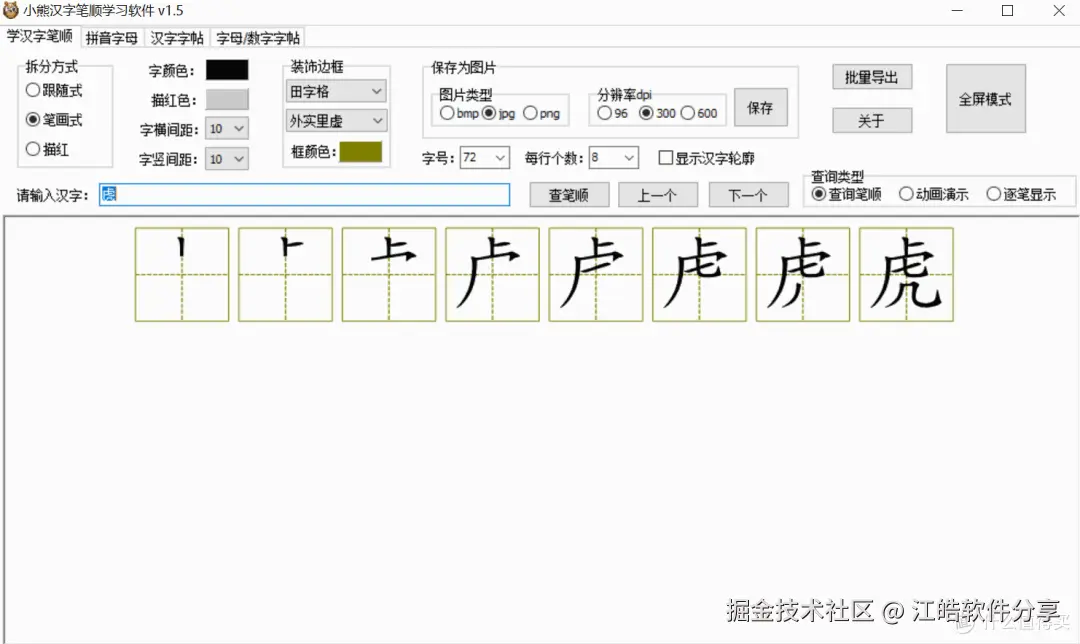Click the 批量导出 batch export button

coord(871,76)
